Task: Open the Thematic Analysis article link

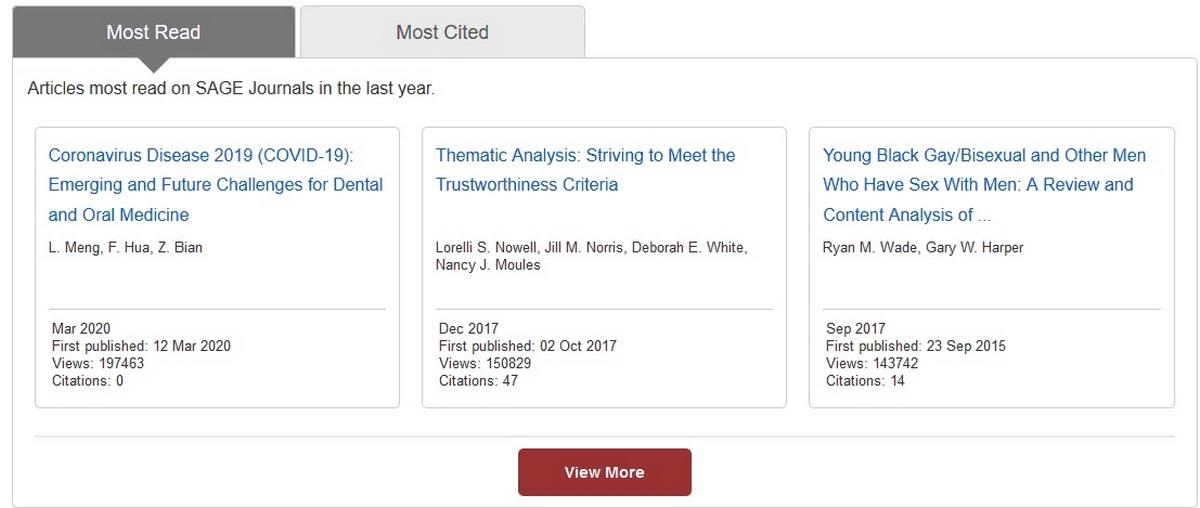Action: [585, 170]
